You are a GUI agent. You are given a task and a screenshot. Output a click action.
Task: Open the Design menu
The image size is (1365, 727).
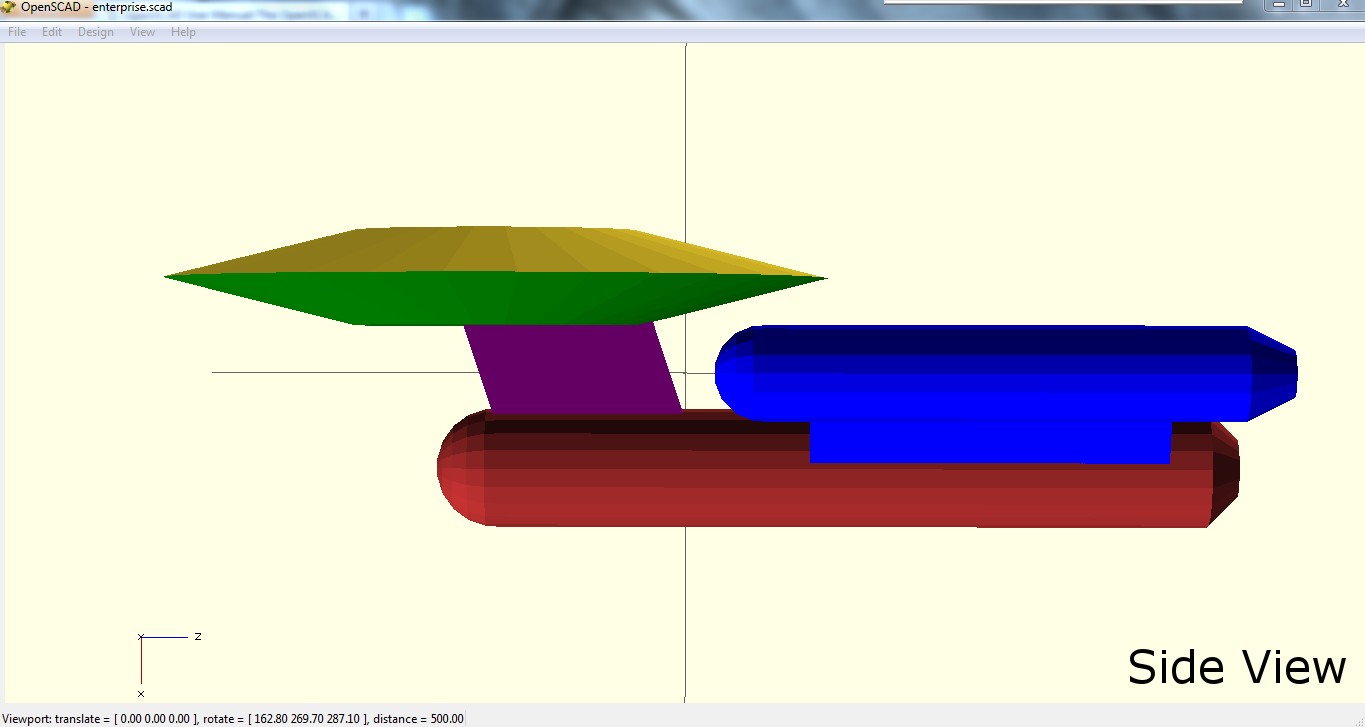(95, 31)
